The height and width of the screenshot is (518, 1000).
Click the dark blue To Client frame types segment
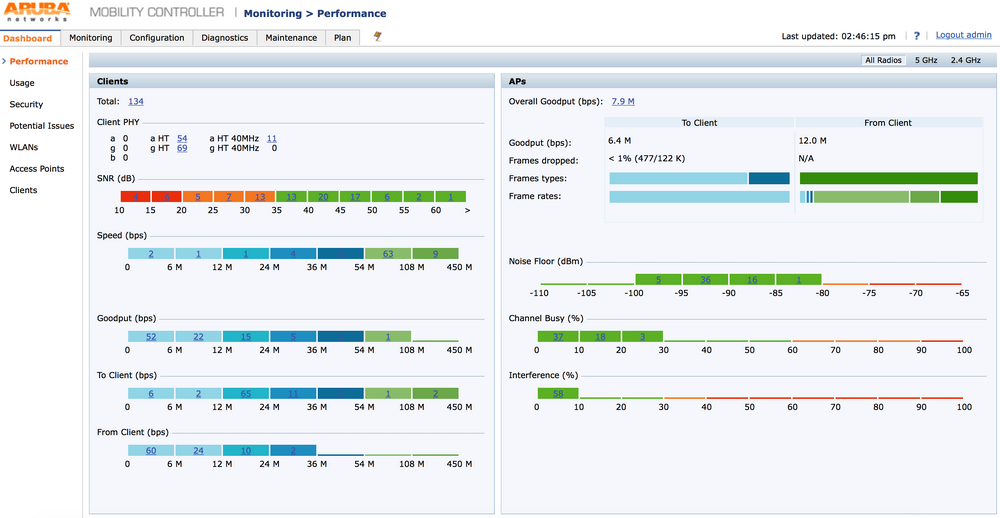[x=769, y=179]
